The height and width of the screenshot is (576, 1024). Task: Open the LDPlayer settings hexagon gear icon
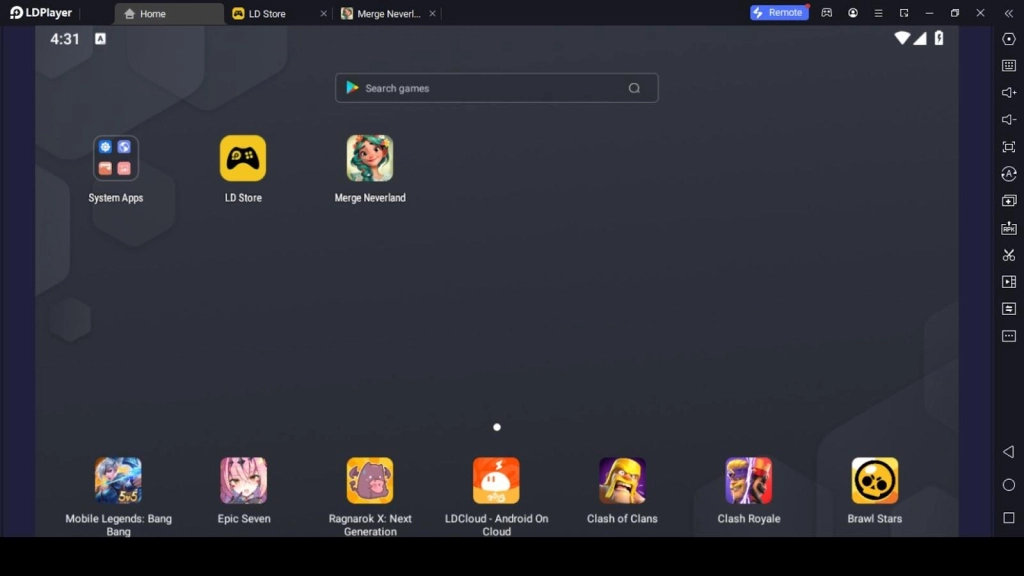click(1008, 39)
